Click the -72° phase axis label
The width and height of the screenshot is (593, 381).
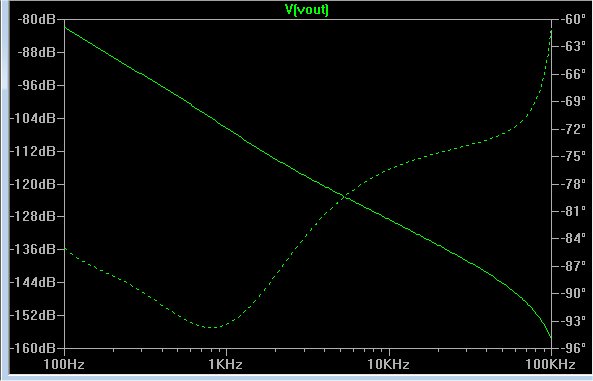coord(573,129)
